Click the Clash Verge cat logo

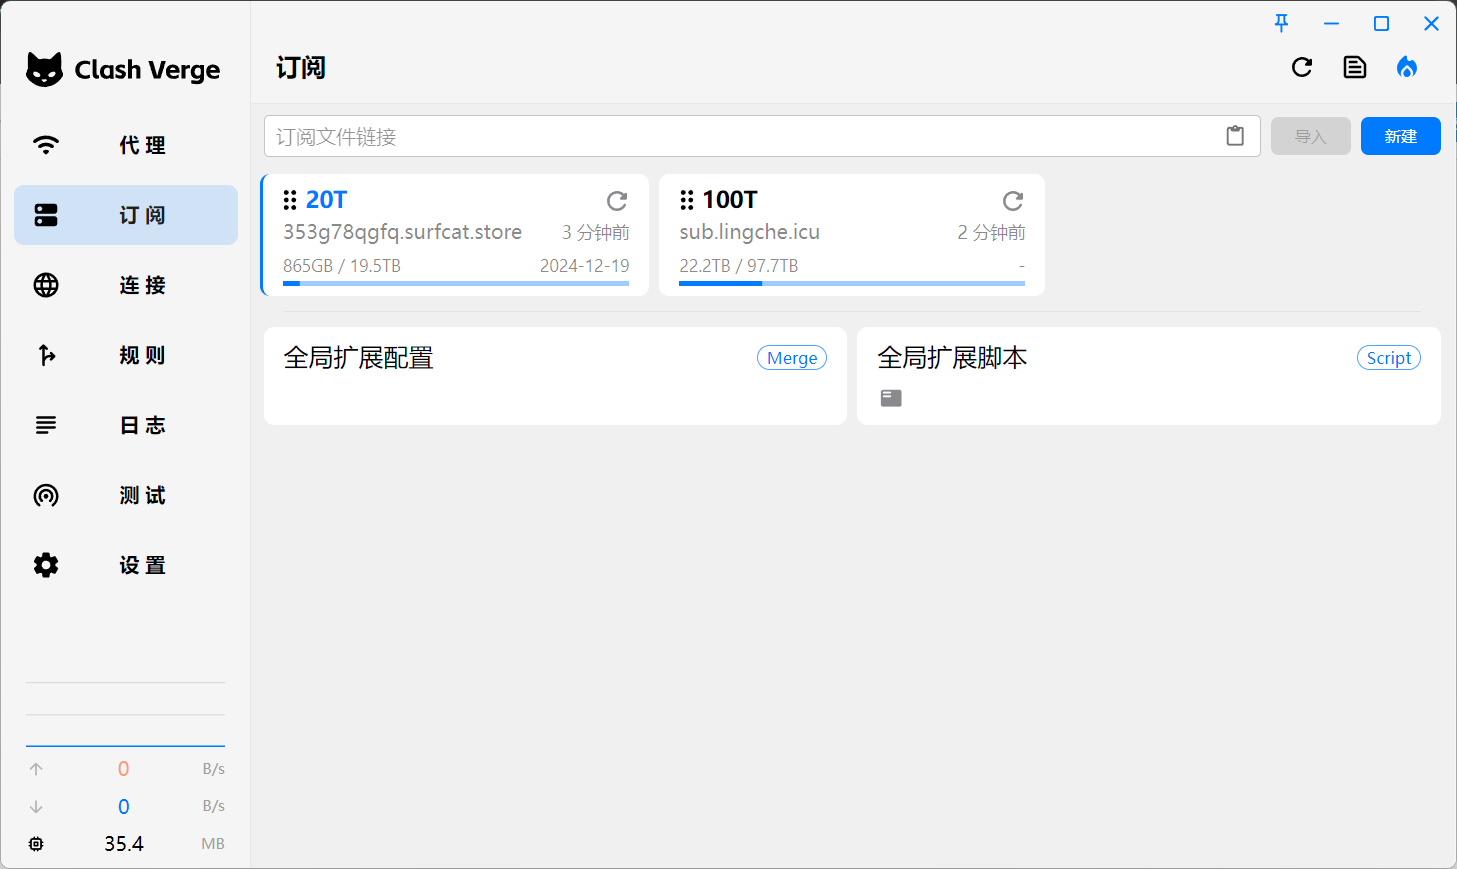[x=44, y=69]
